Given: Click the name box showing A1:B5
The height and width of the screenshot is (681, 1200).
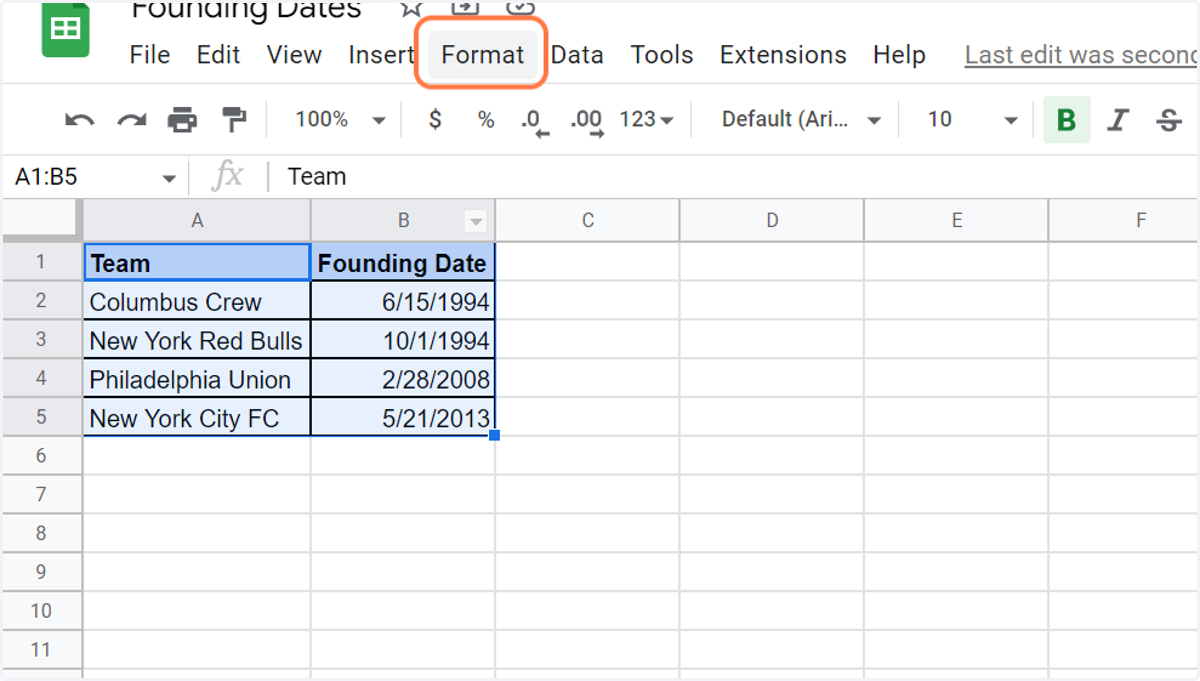Looking at the screenshot, I should click(80, 178).
